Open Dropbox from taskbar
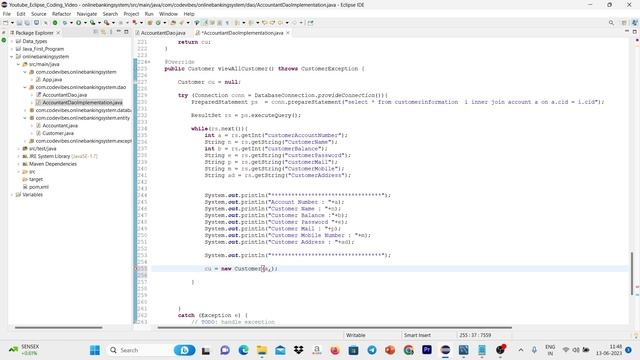The width and height of the screenshot is (640, 360). click(298, 350)
